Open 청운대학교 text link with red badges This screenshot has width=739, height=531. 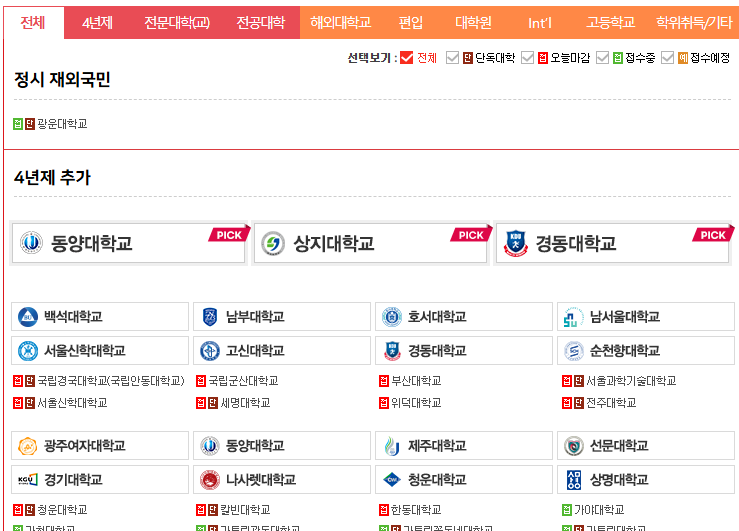62,510
